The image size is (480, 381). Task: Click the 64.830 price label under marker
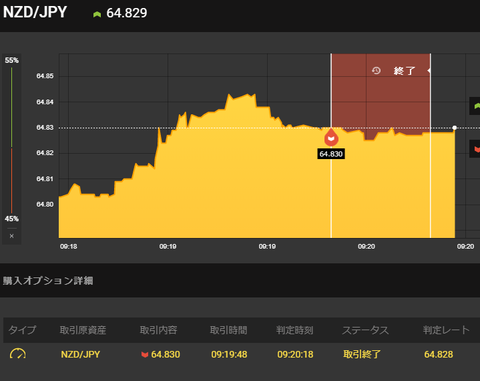point(331,154)
